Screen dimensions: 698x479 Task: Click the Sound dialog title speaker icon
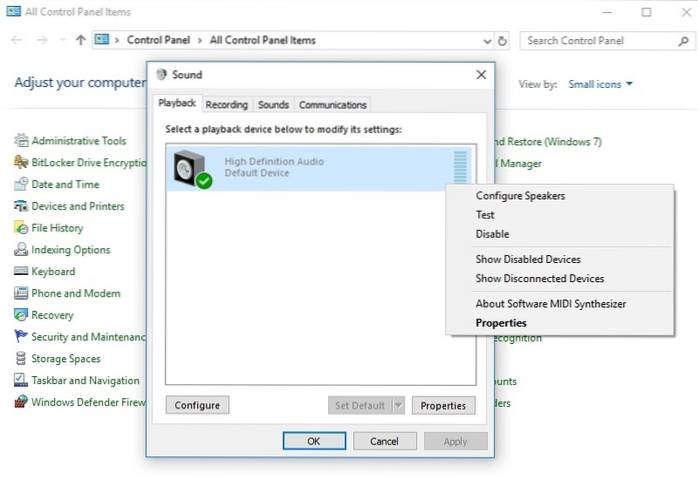point(162,74)
